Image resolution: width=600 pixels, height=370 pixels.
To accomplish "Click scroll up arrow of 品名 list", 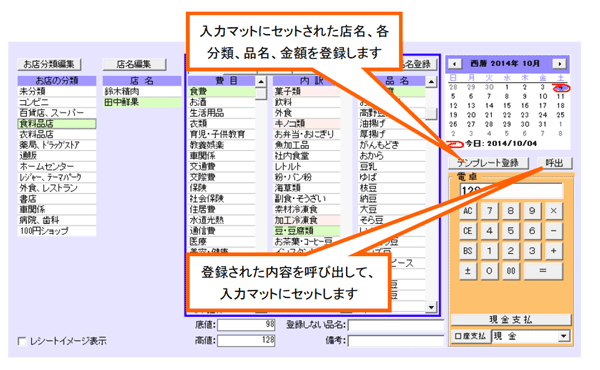I will tap(431, 81).
